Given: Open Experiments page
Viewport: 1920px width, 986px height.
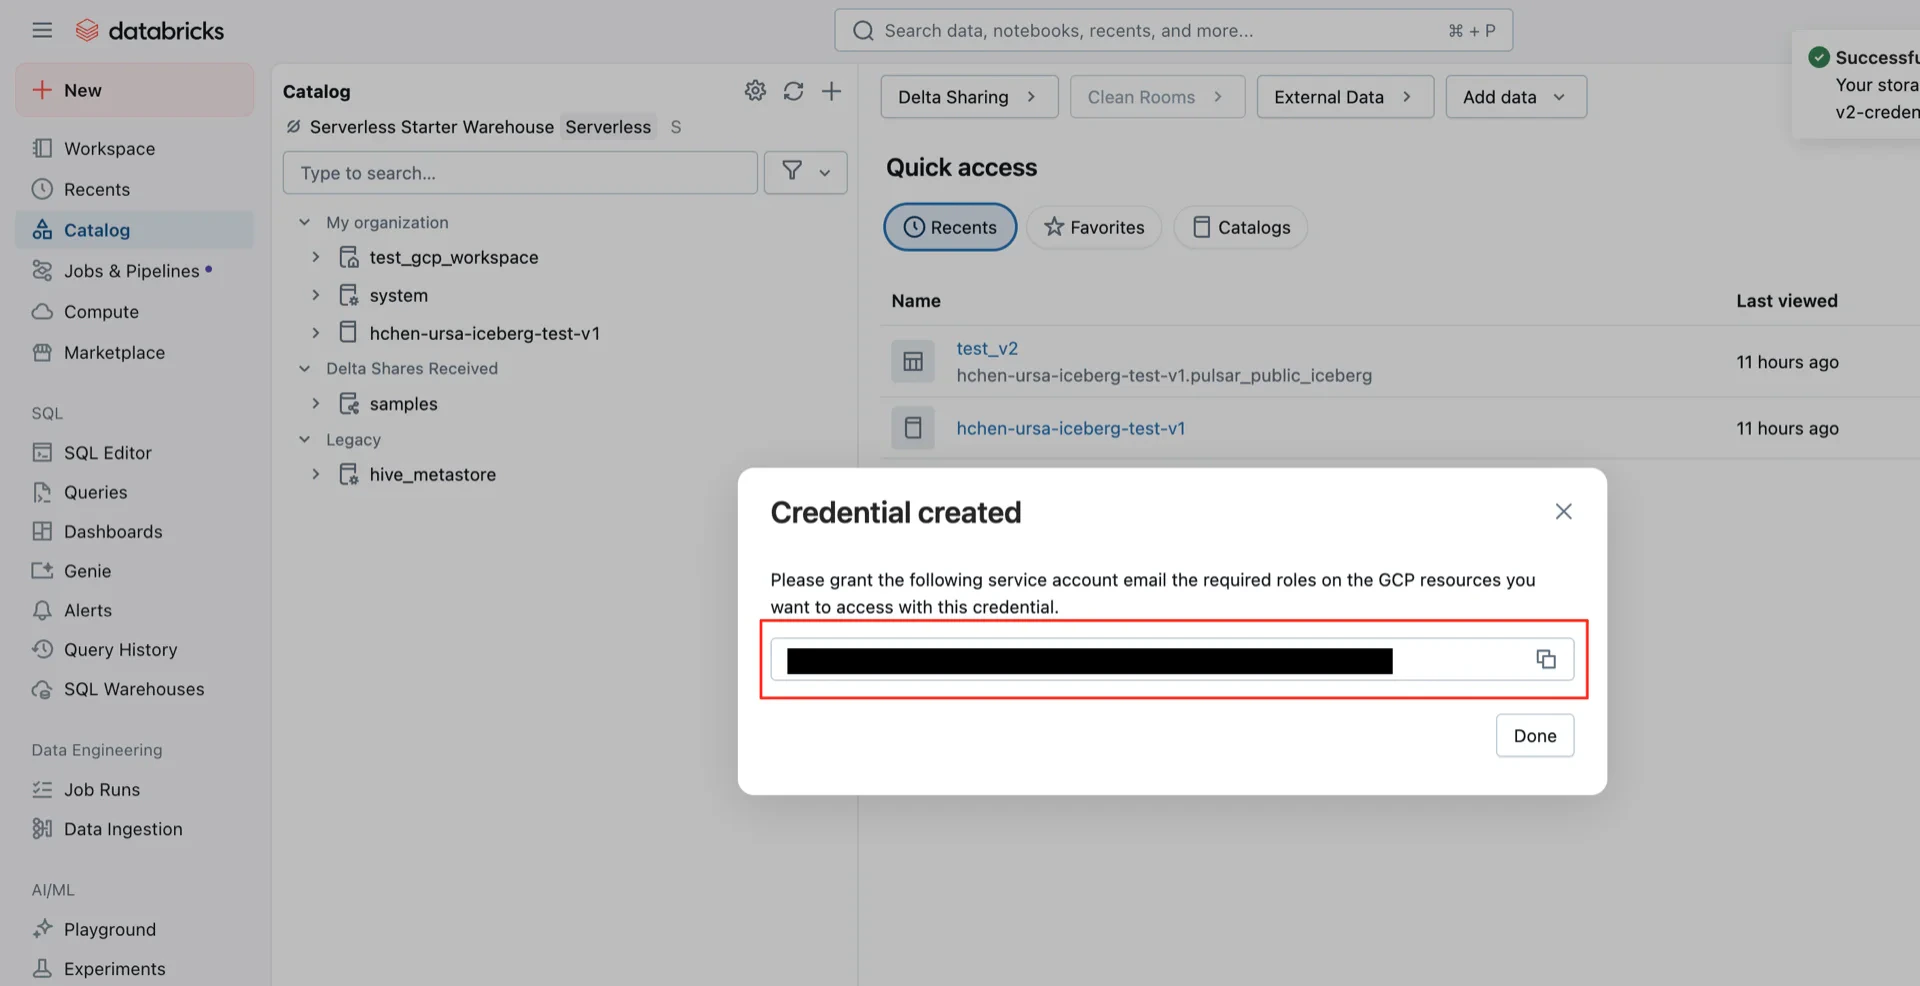Looking at the screenshot, I should click(135, 969).
